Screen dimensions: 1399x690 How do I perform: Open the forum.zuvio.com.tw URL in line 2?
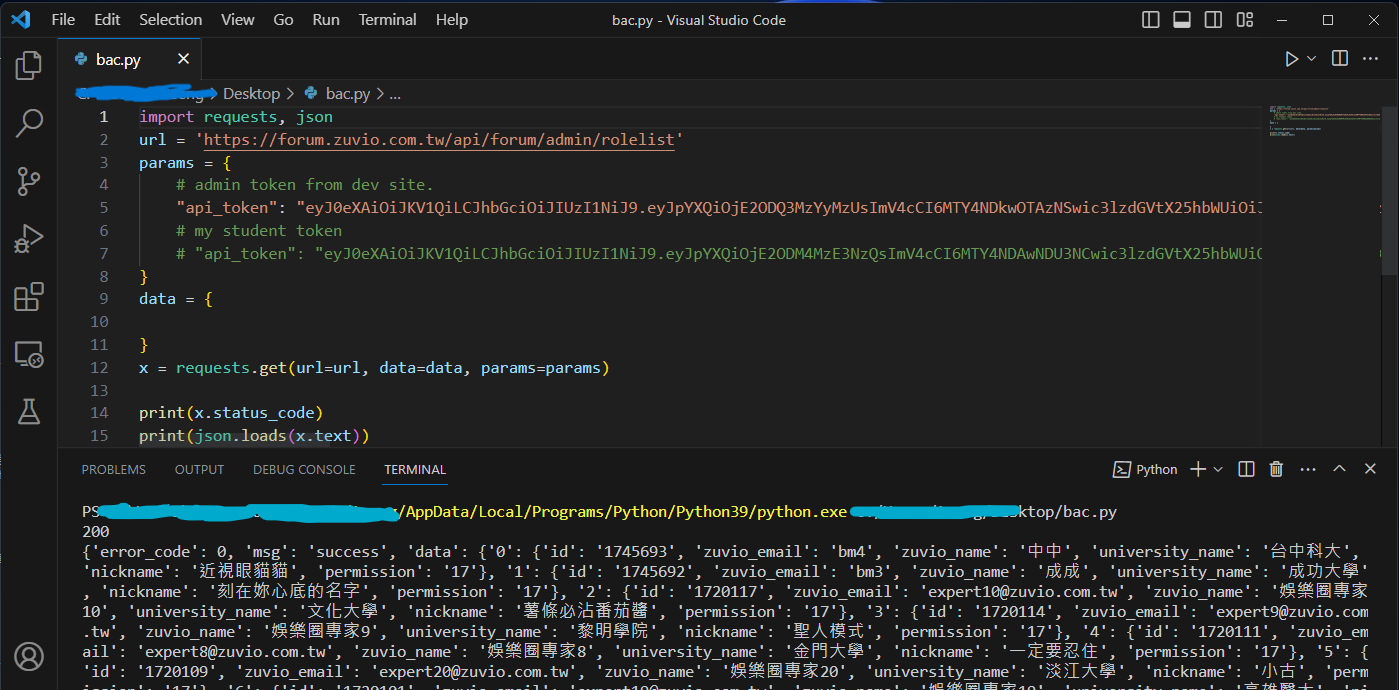440,140
